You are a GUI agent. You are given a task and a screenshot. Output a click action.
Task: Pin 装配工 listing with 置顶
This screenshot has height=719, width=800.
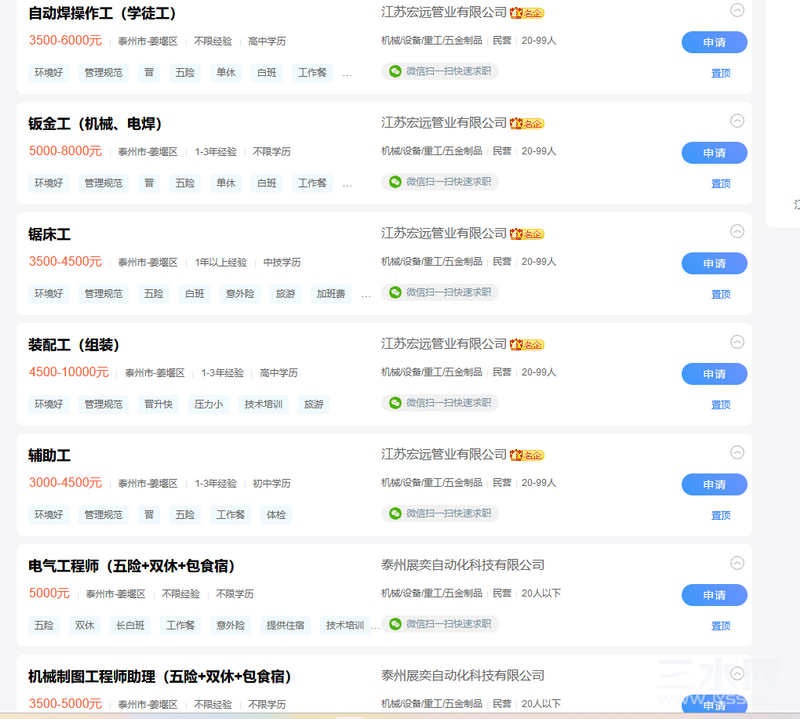click(721, 405)
